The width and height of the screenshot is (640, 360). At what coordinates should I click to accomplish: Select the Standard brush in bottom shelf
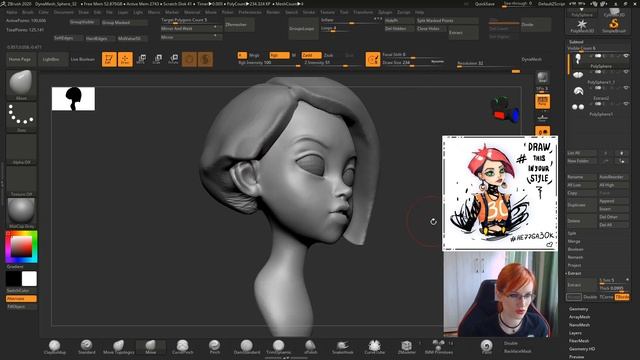click(x=86, y=347)
